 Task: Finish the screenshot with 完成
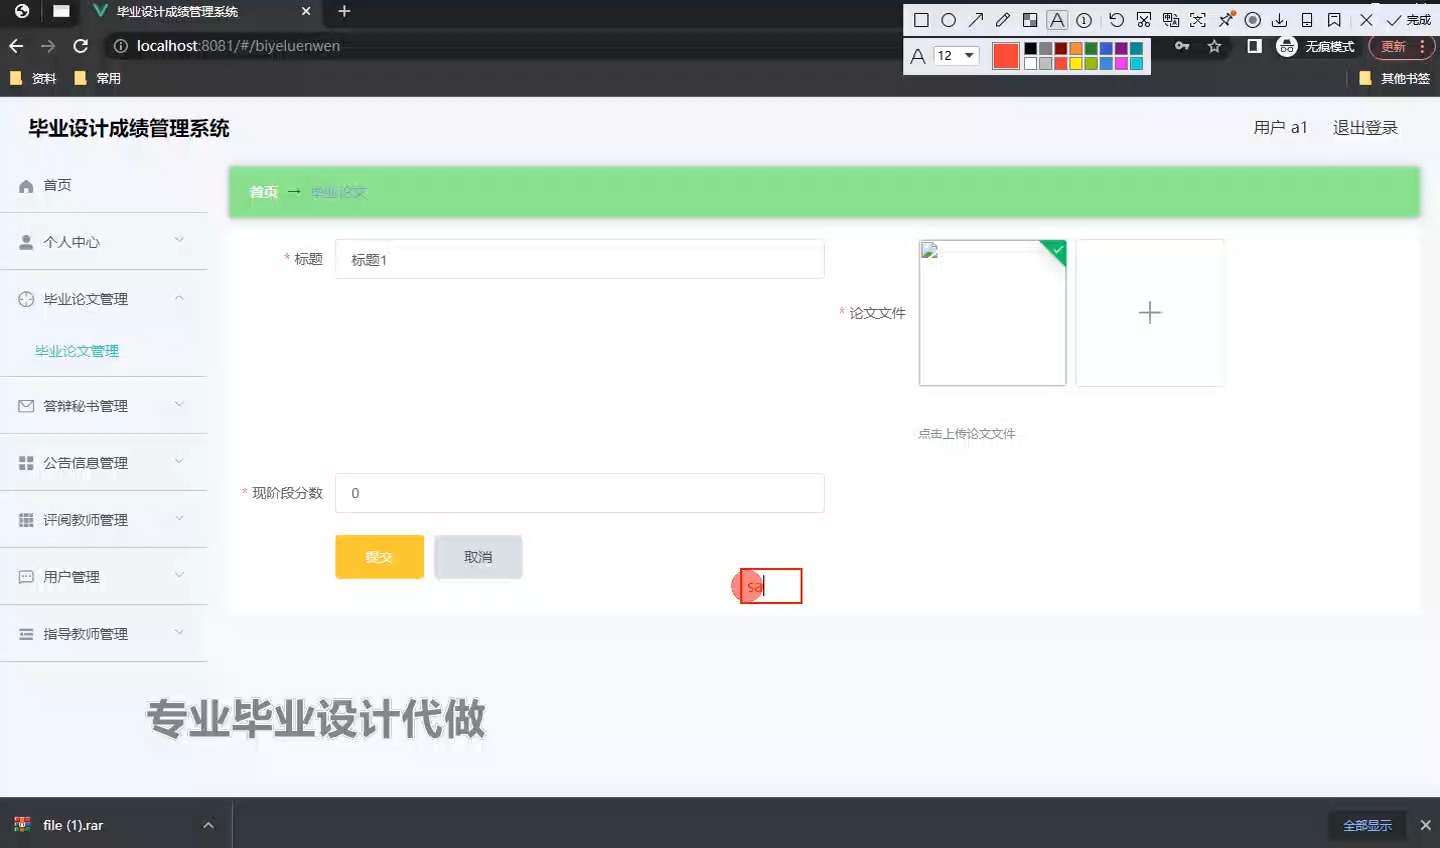(x=1409, y=20)
